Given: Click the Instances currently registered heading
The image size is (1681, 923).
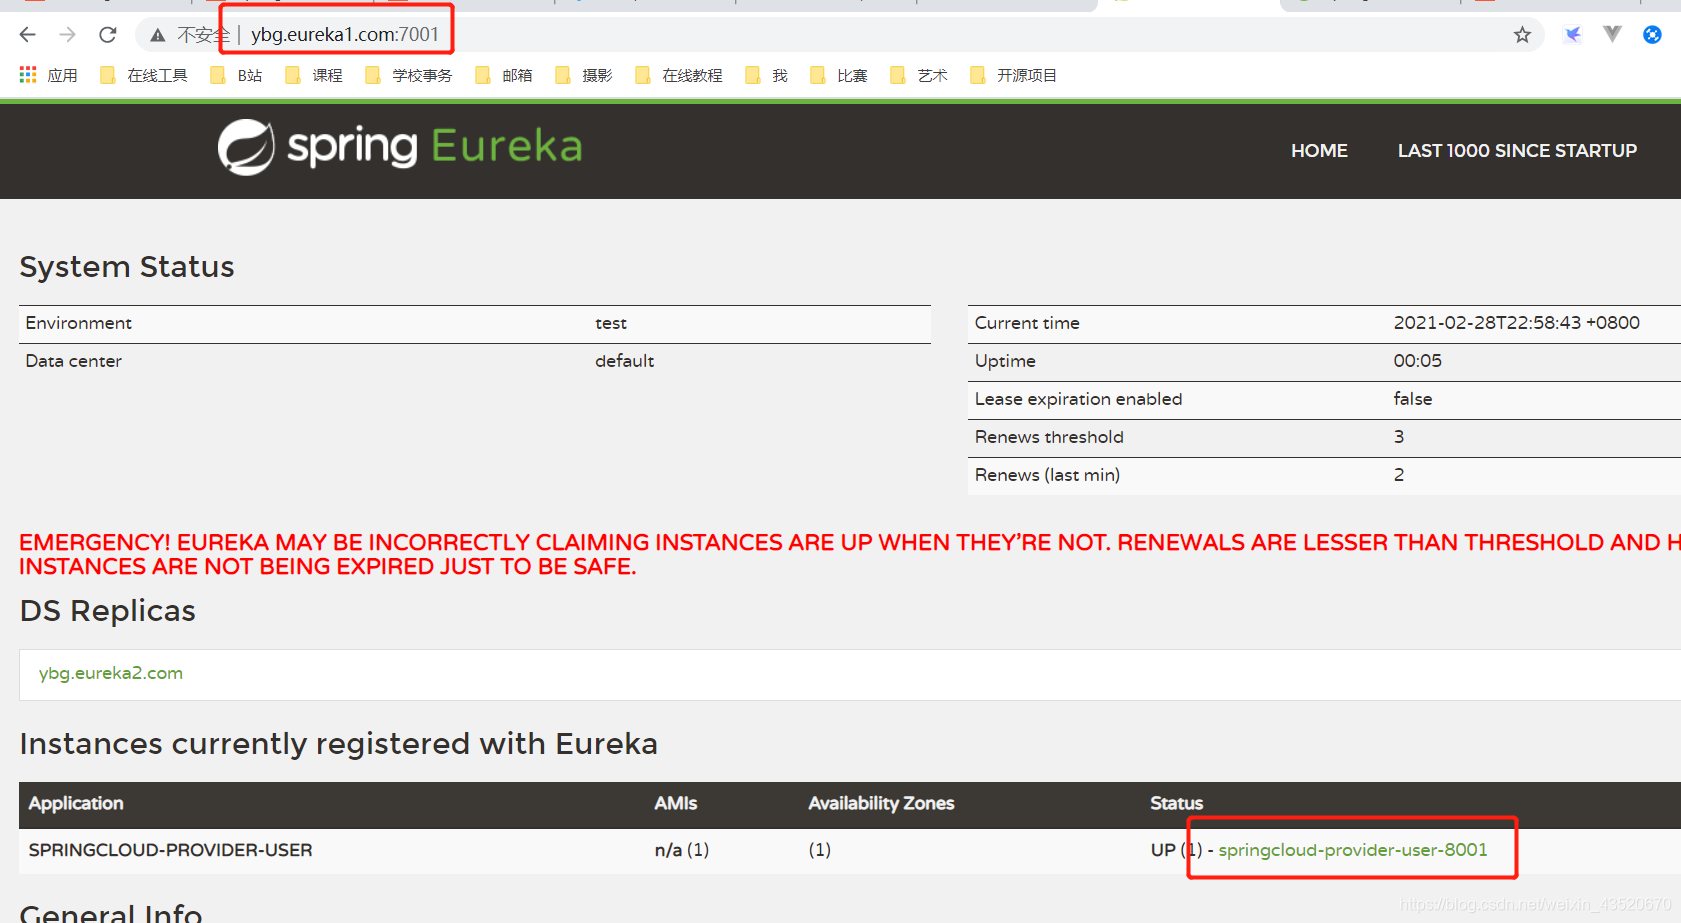Looking at the screenshot, I should click(x=339, y=744).
